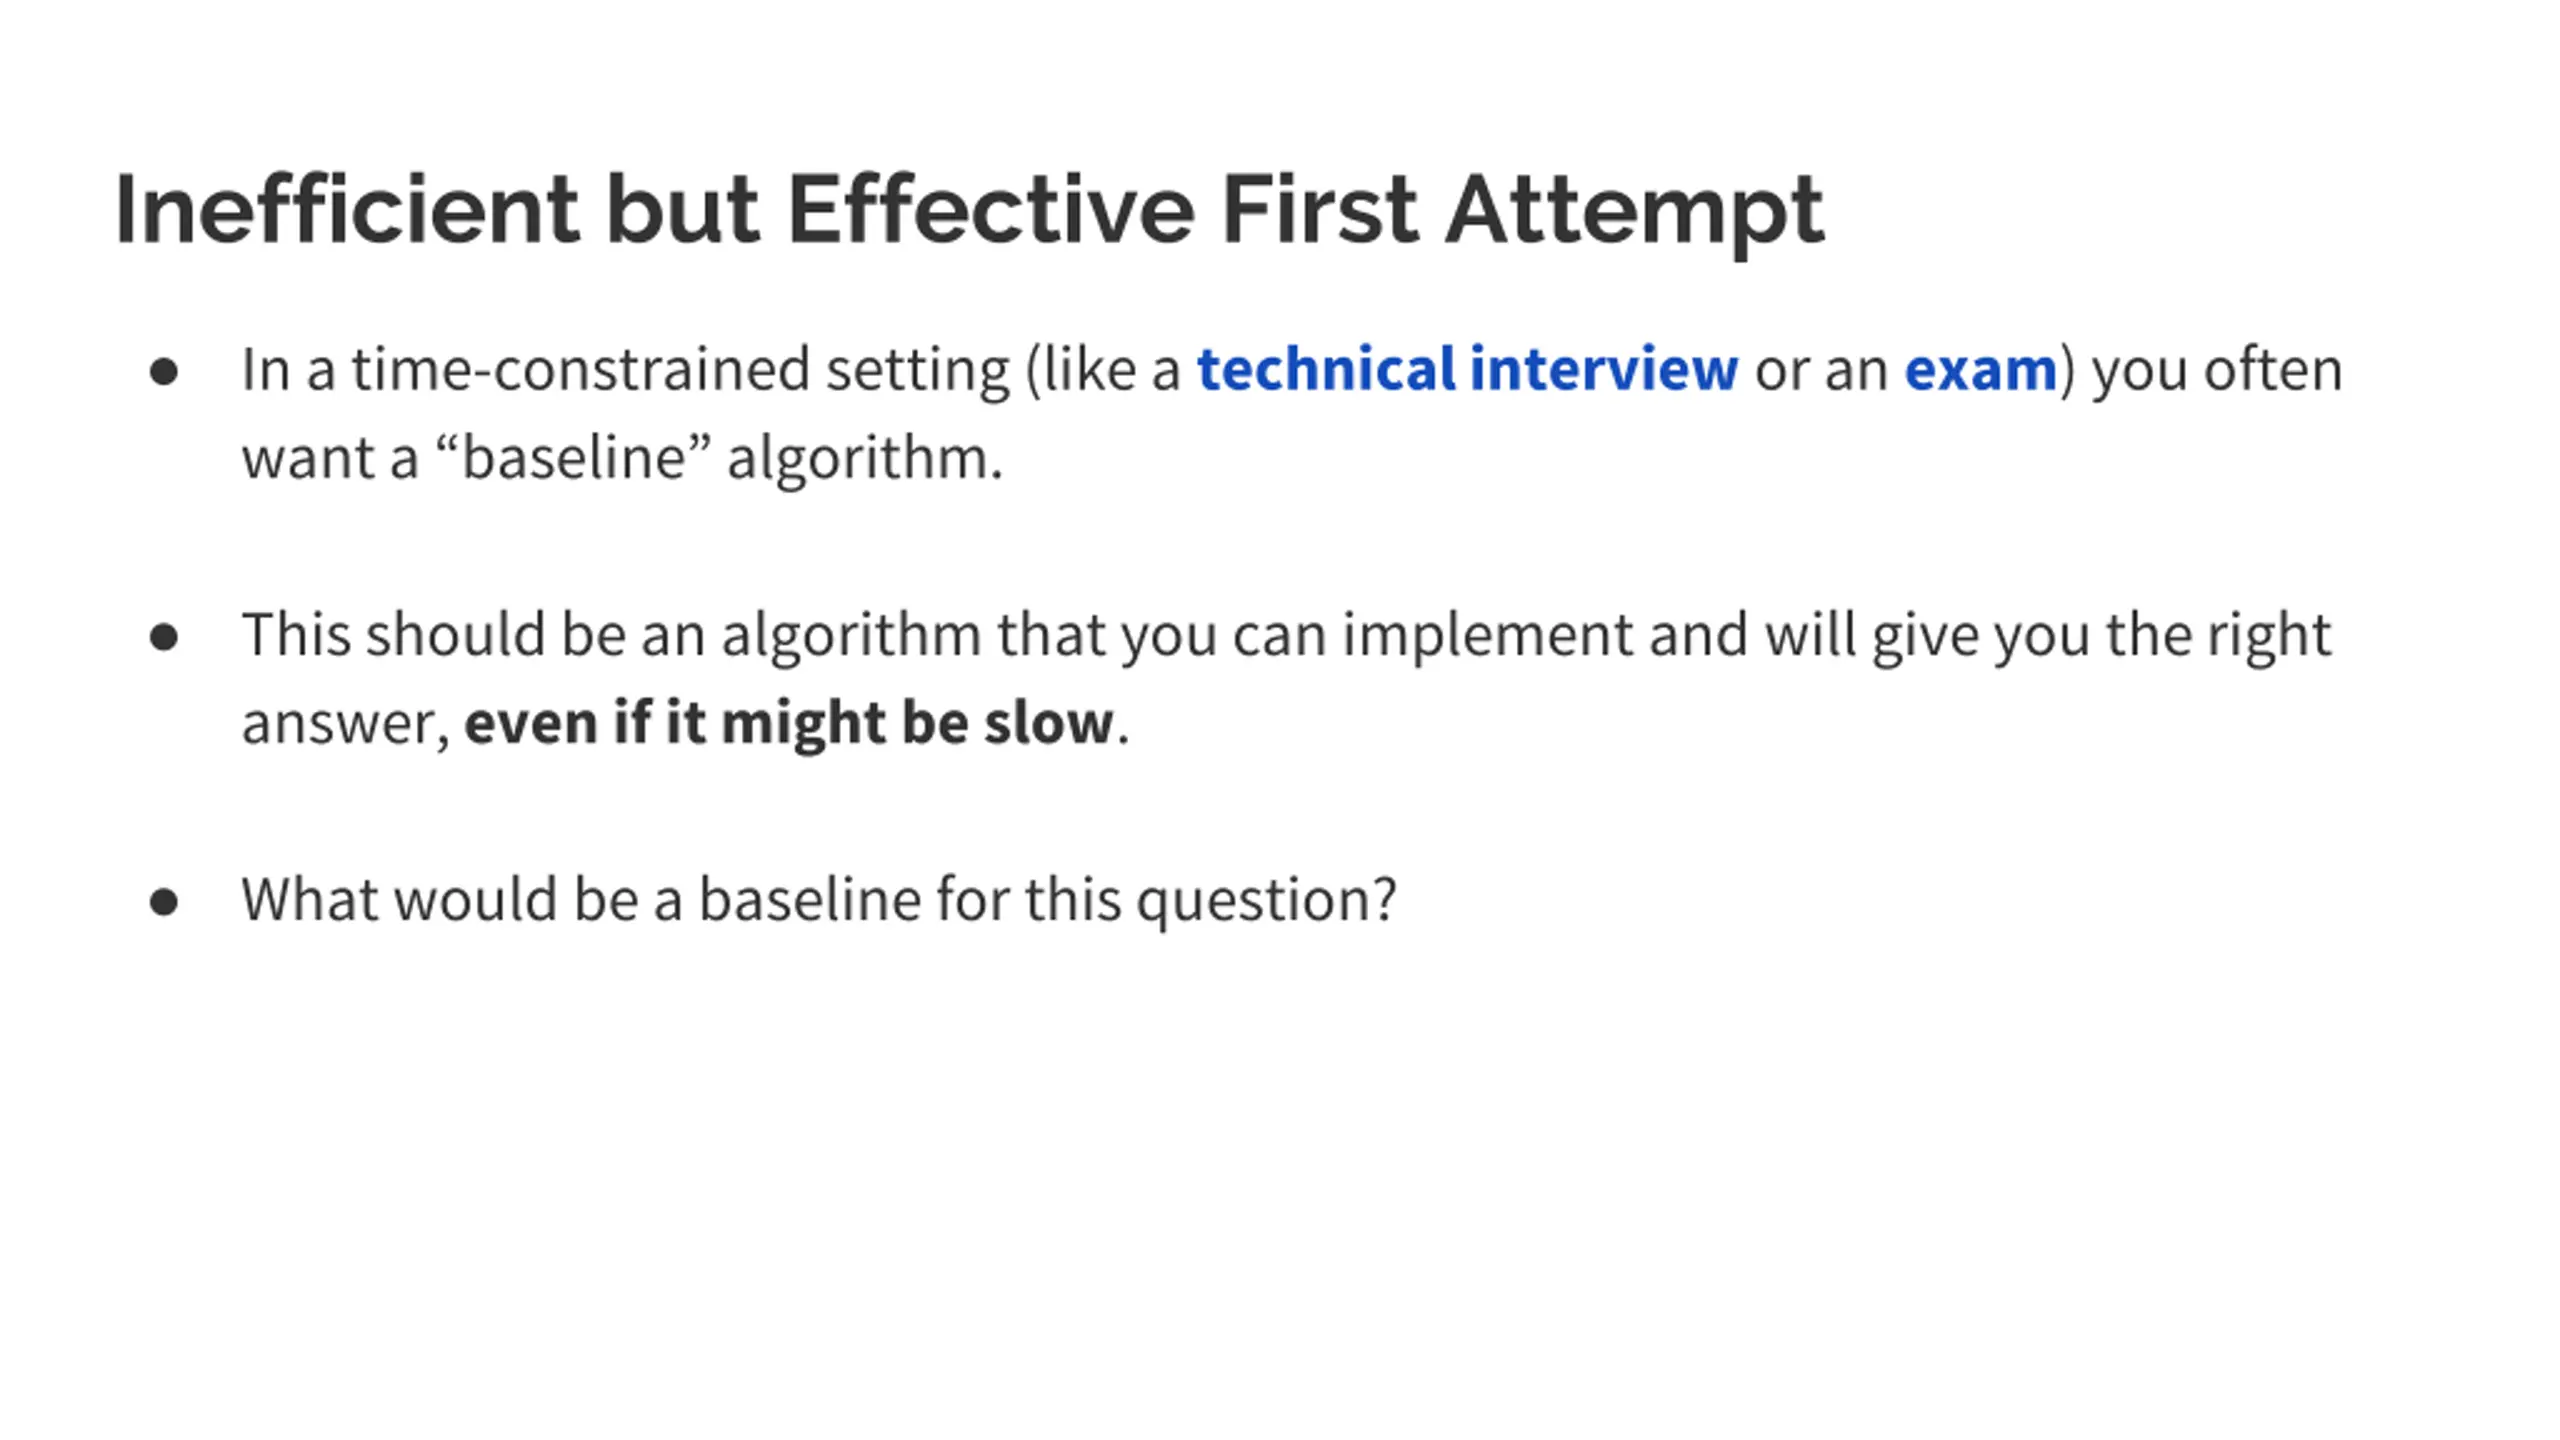Click the word 'implement' in the second bullet
Image resolution: width=2560 pixels, height=1440 pixels.
point(1487,637)
